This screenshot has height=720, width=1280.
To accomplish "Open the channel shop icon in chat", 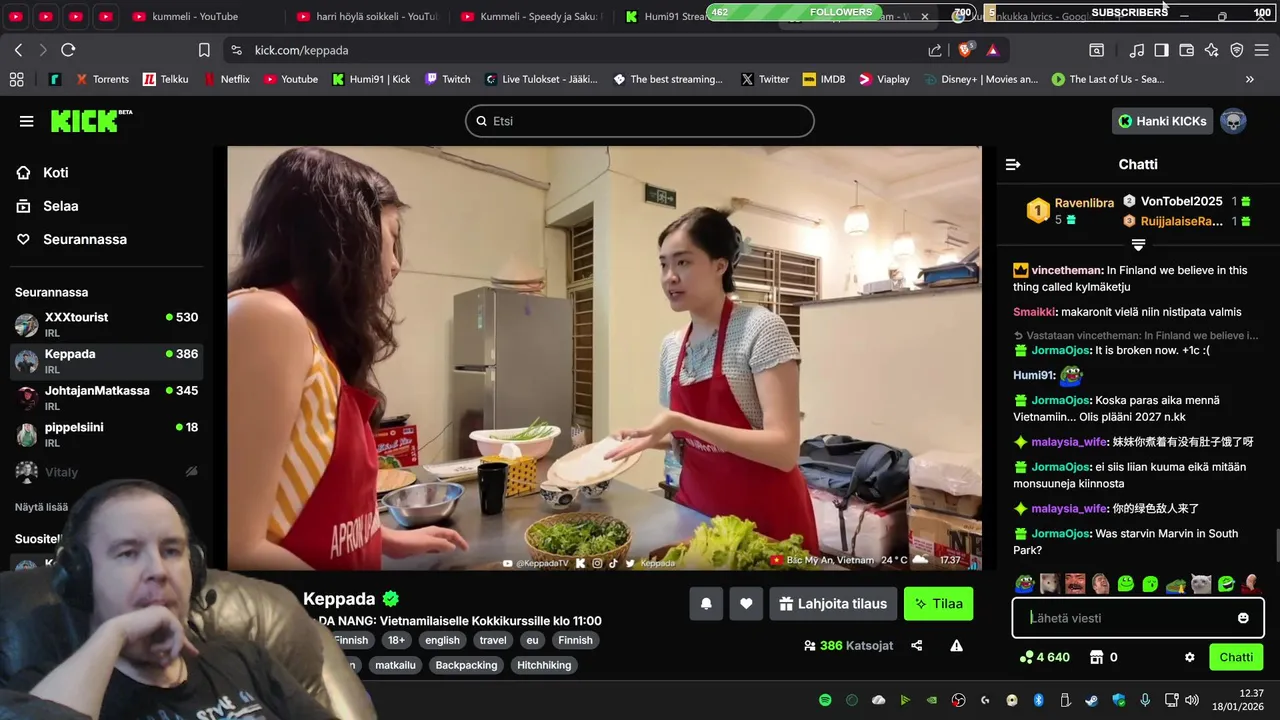I will tap(1096, 657).
